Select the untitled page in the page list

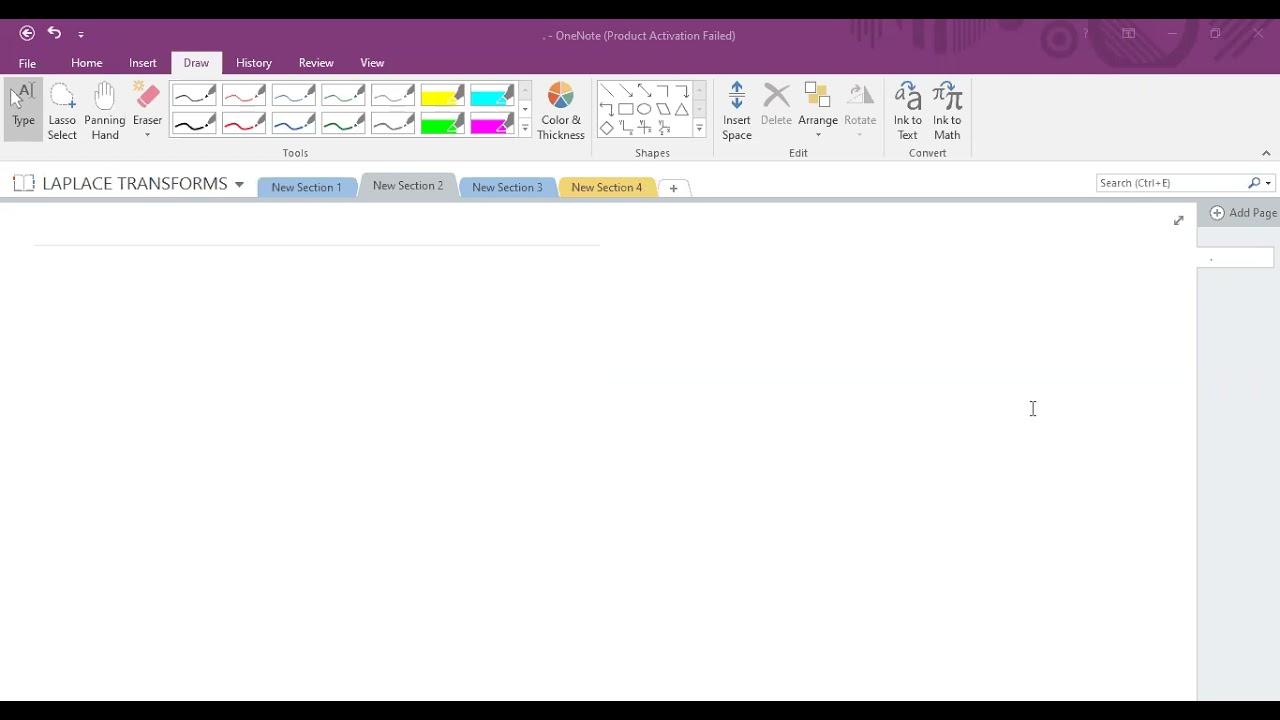[x=1236, y=259]
